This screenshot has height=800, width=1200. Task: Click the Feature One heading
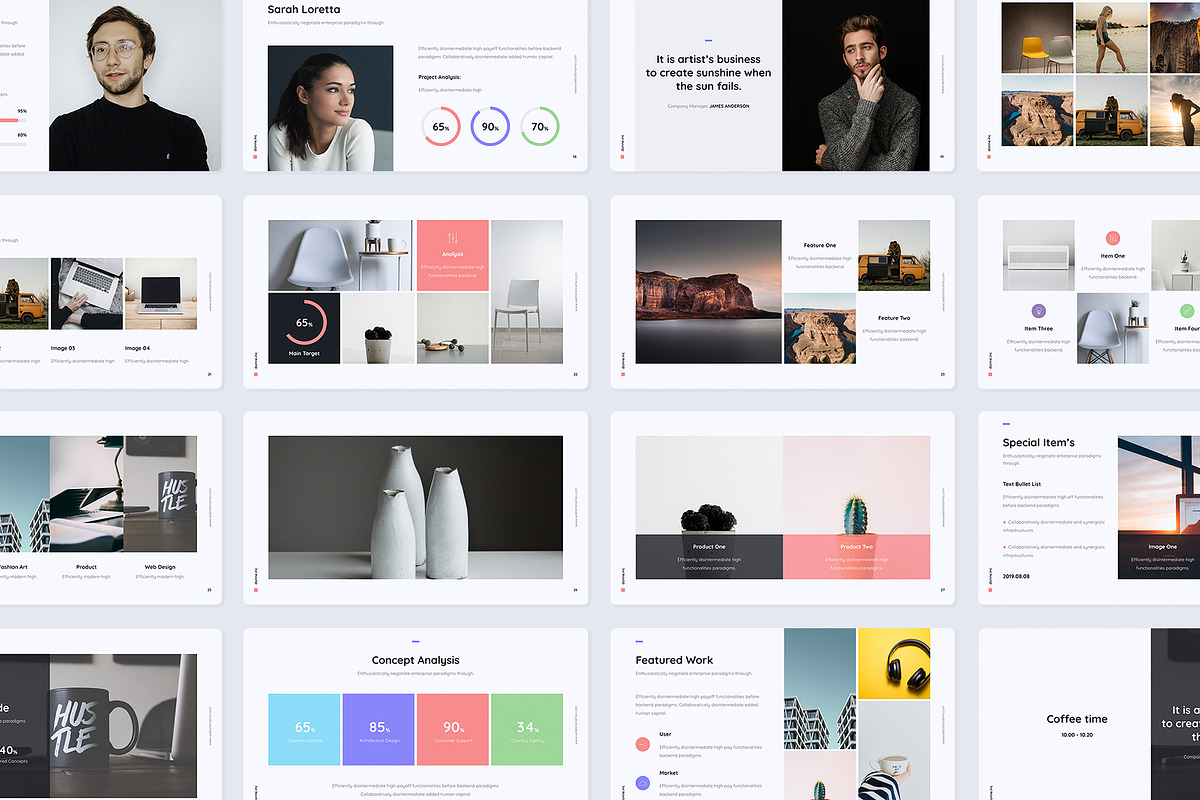tap(820, 245)
